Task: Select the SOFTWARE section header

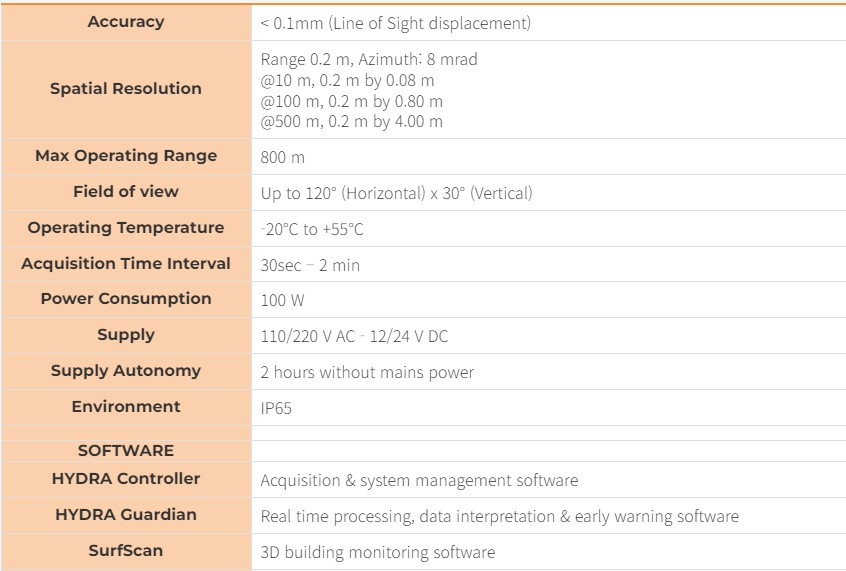Action: [x=126, y=451]
